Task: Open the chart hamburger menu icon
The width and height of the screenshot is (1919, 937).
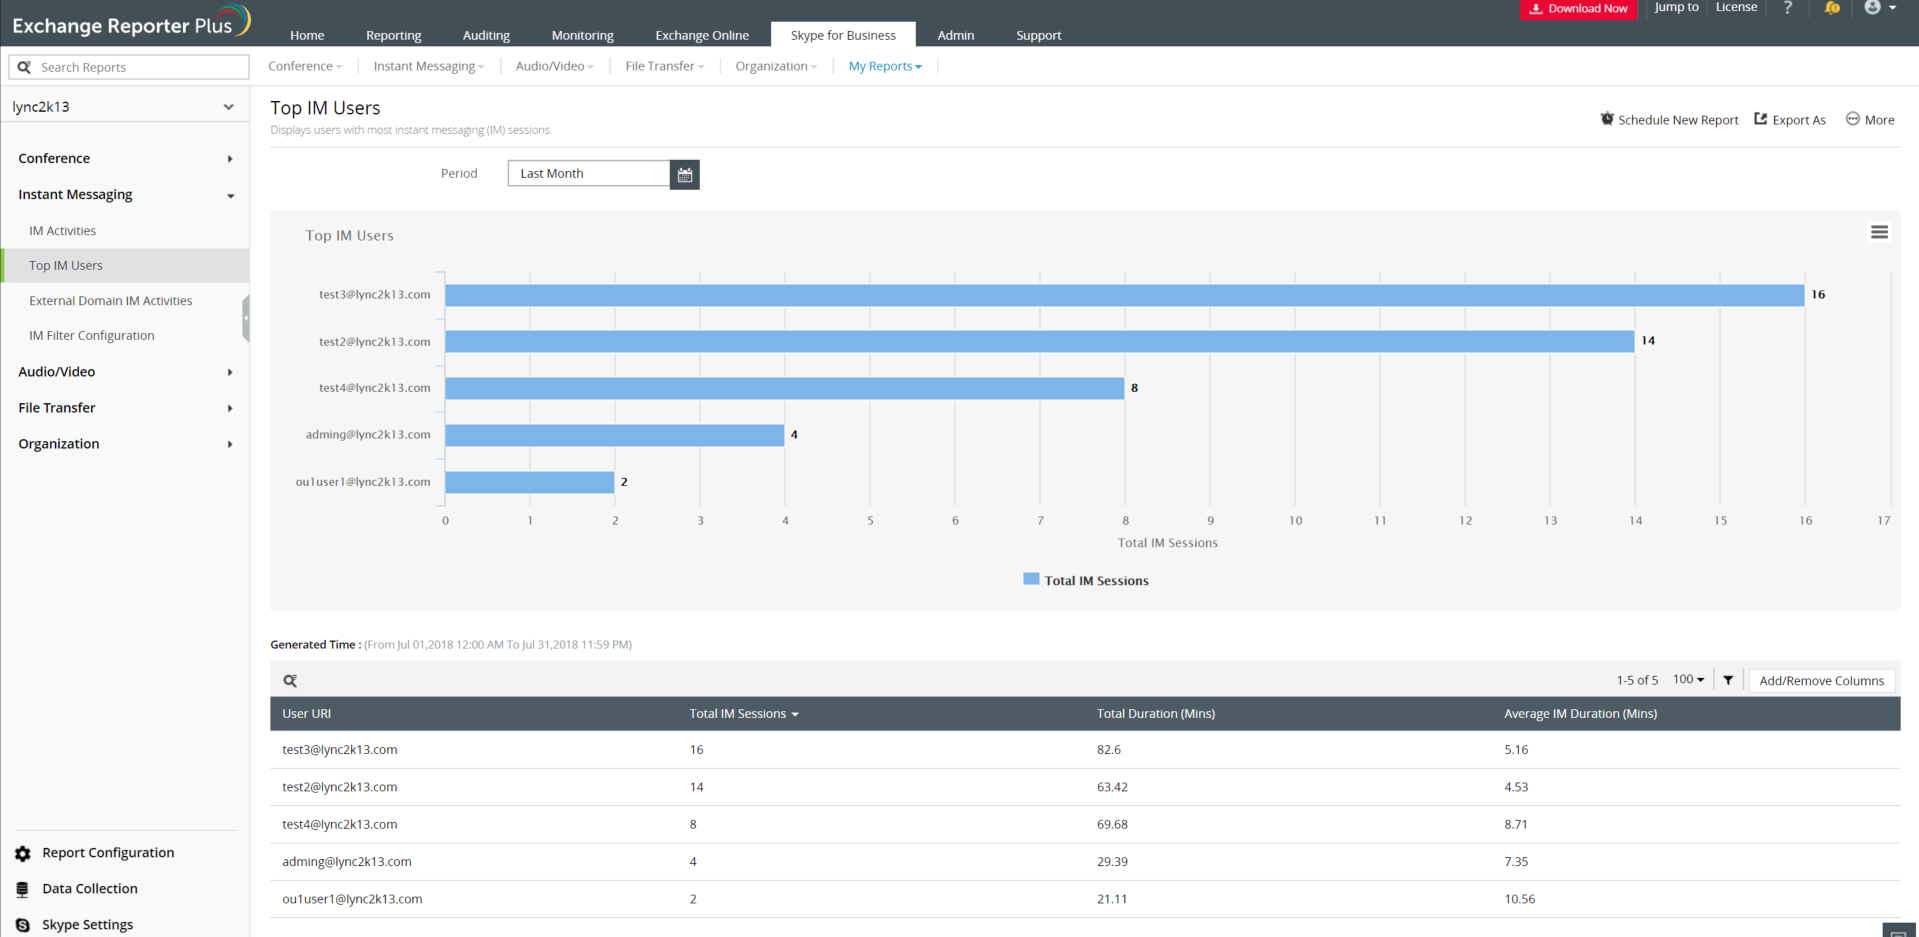Action: [x=1880, y=232]
